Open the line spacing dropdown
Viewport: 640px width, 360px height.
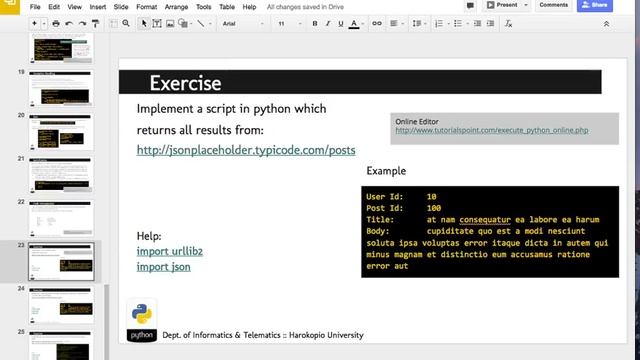point(419,24)
